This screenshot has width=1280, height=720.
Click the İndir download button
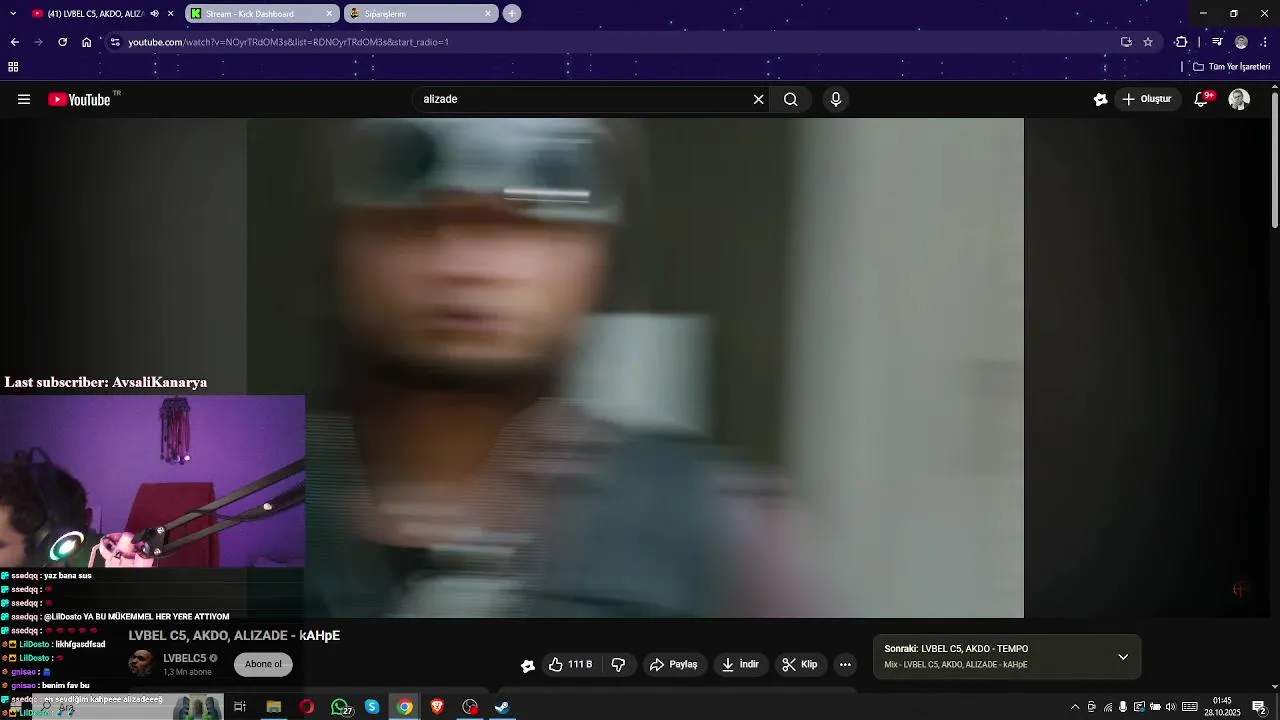[x=741, y=664]
